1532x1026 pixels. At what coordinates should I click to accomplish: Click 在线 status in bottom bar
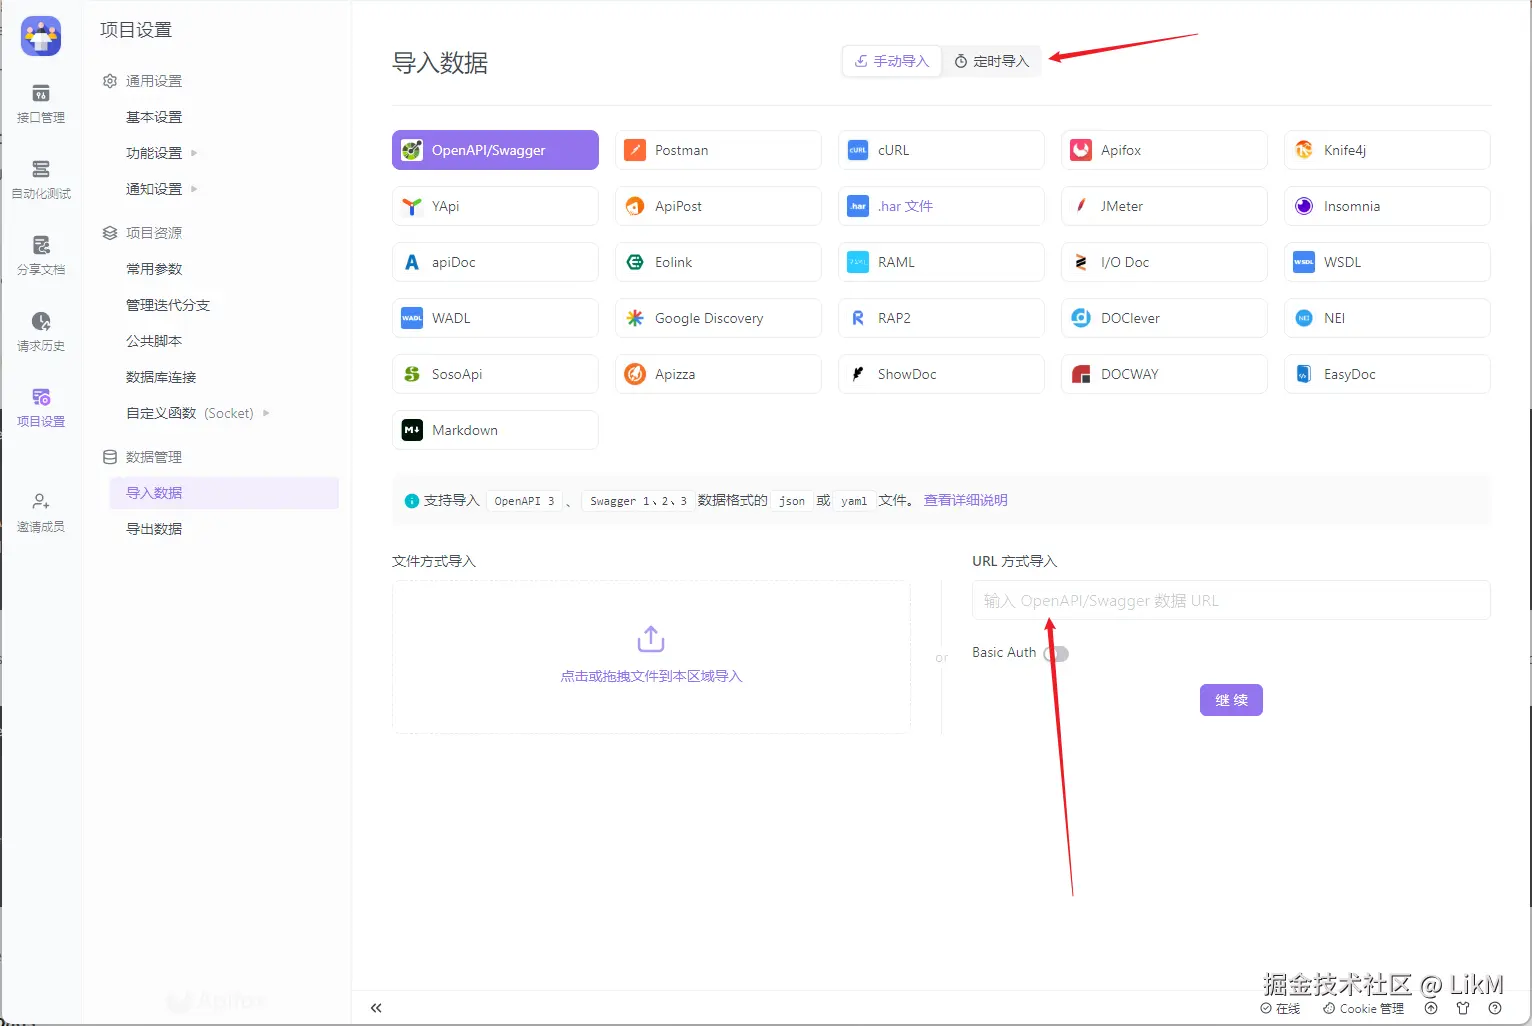1281,1009
